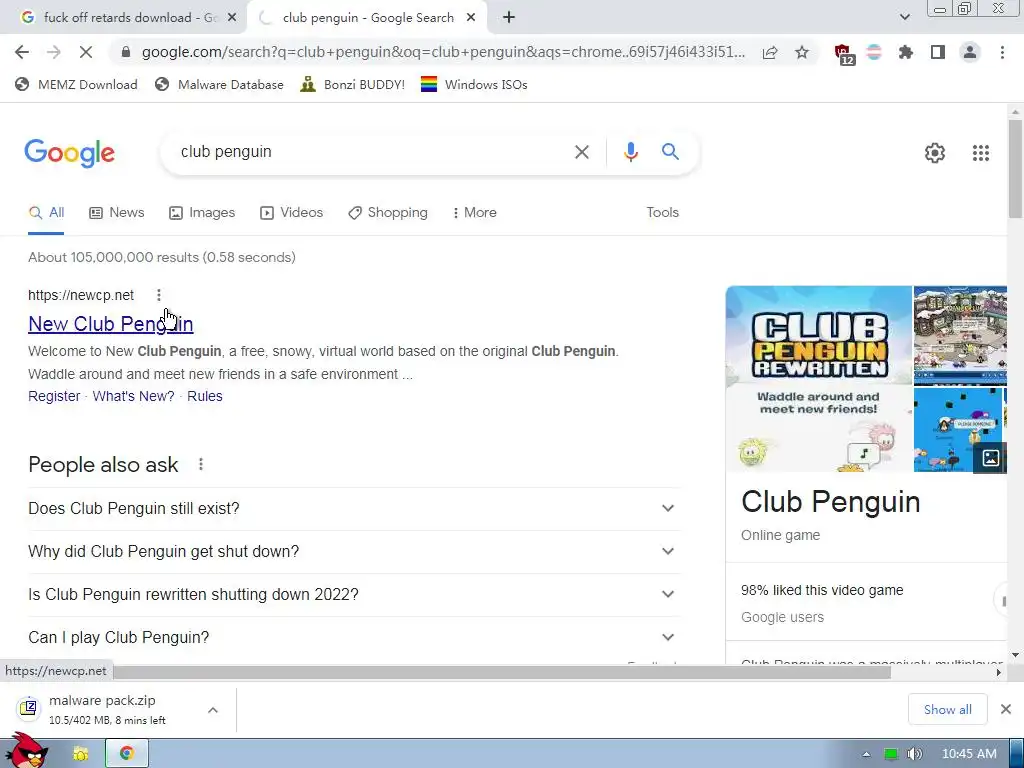
Task: Start voice search with the microphone
Action: tap(630, 152)
